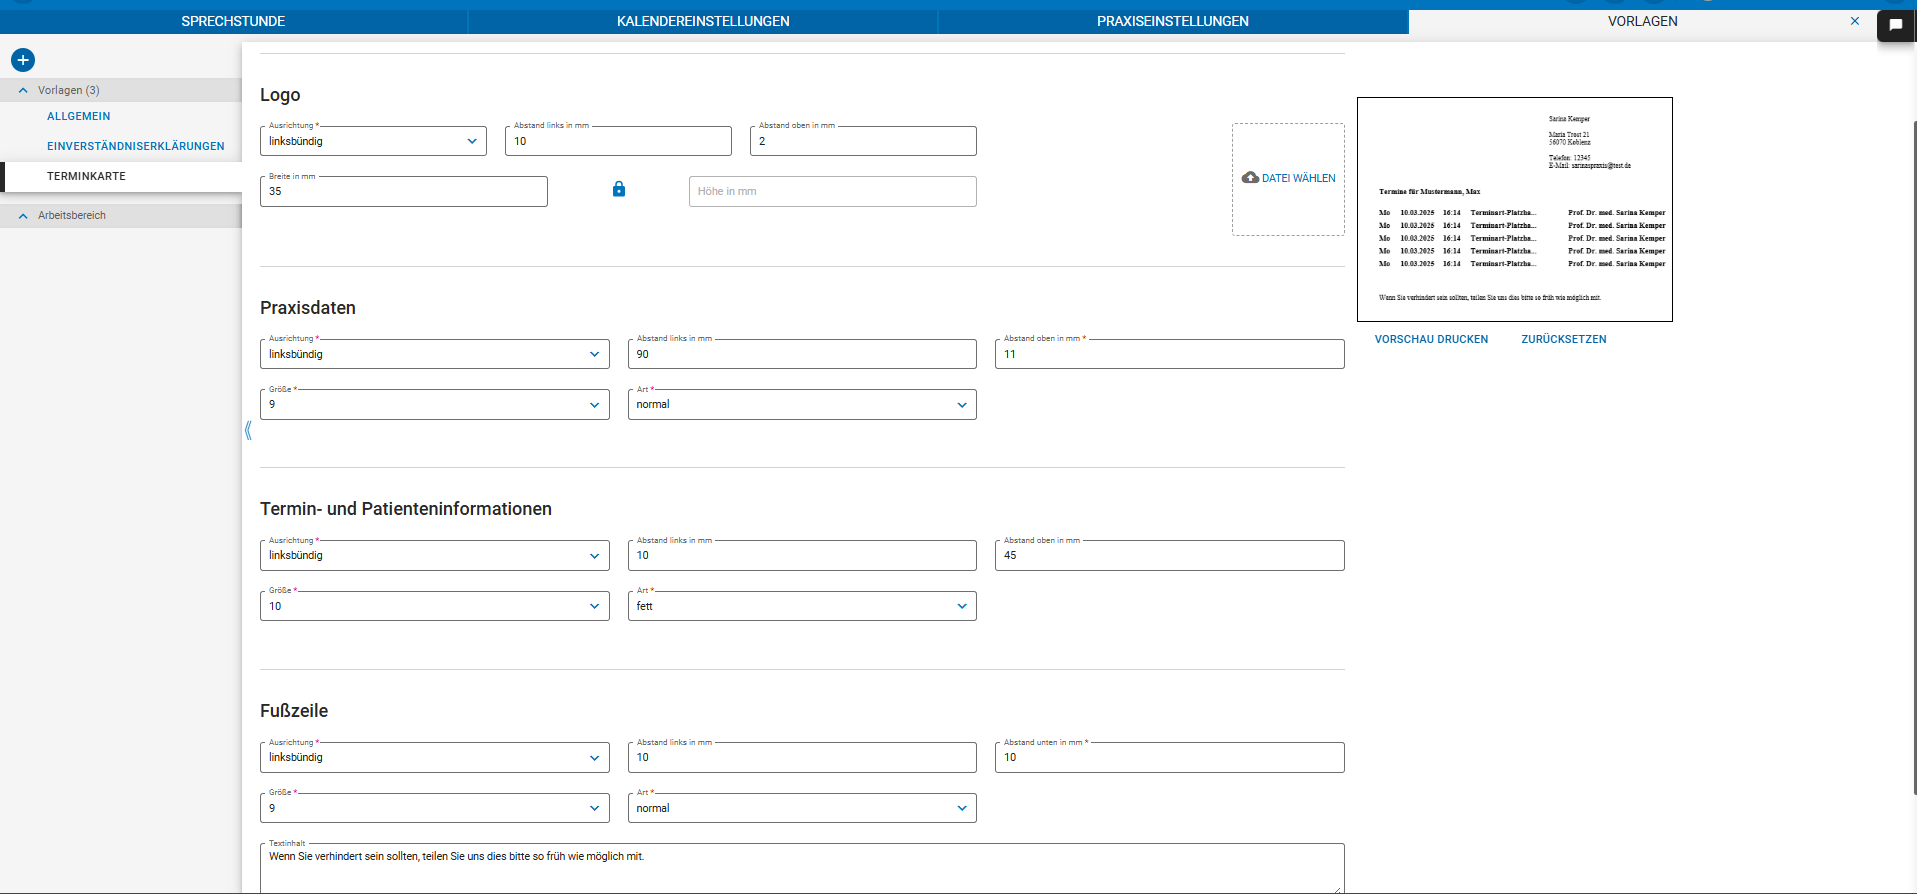
Task: Open the Termin- und Patienteninformationen Art dropdown
Action: (801, 606)
